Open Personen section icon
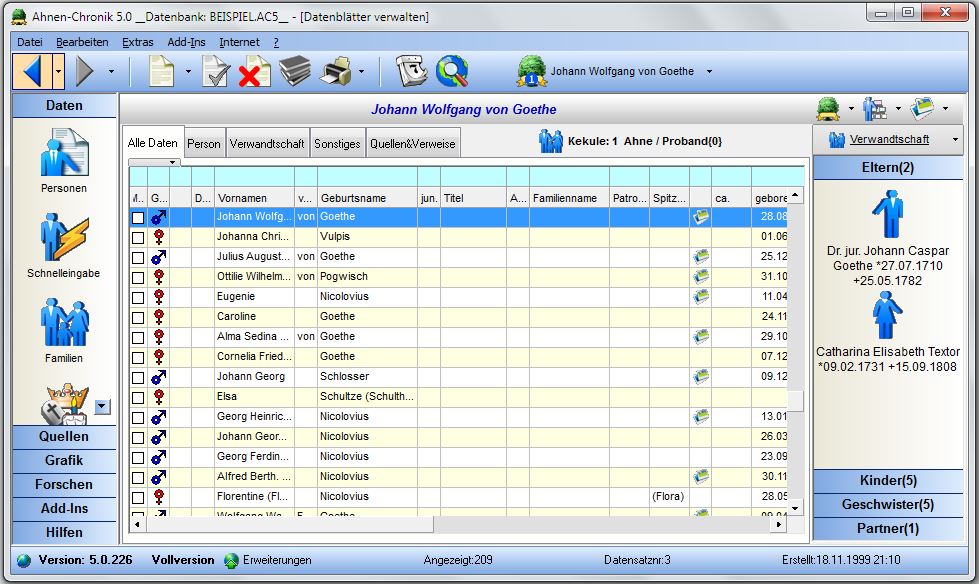 (x=64, y=152)
